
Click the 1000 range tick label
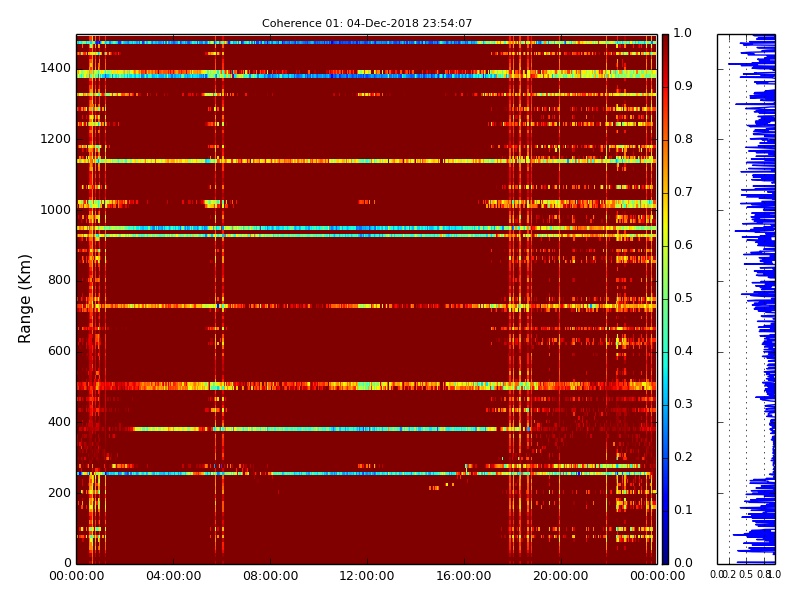[56, 210]
